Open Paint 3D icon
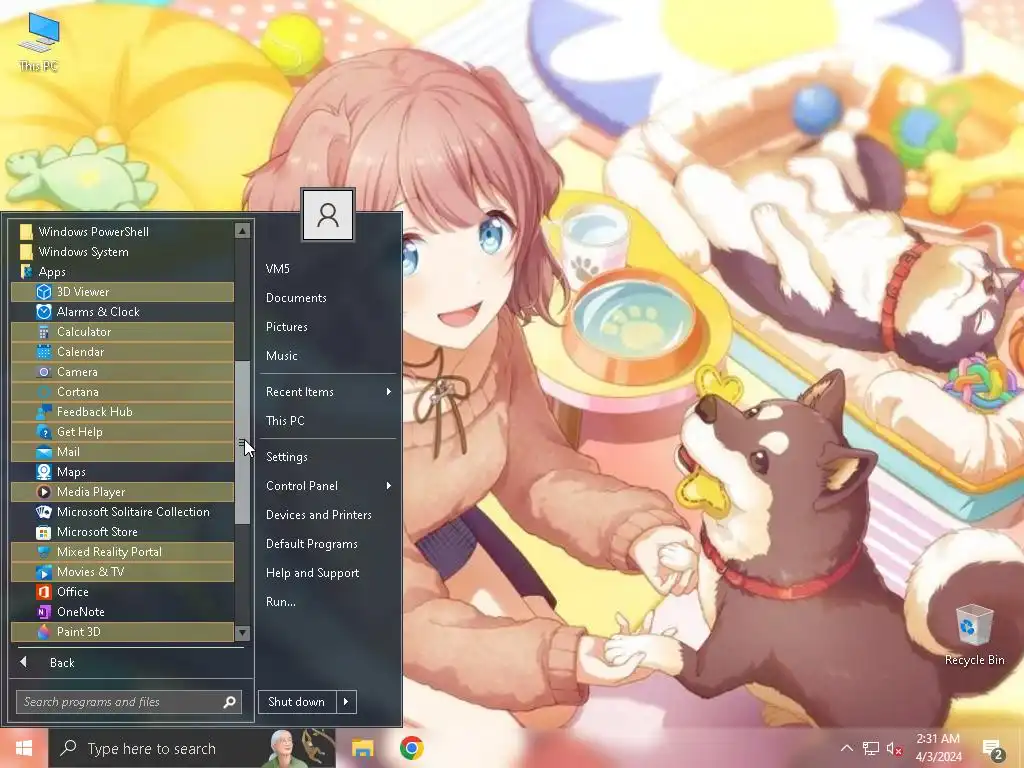This screenshot has height=768, width=1024. tap(44, 632)
